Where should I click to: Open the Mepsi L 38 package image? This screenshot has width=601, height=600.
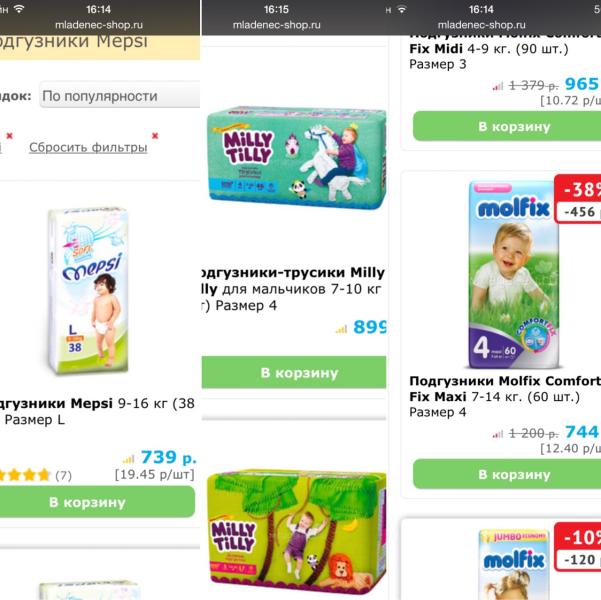pyautogui.click(x=89, y=291)
